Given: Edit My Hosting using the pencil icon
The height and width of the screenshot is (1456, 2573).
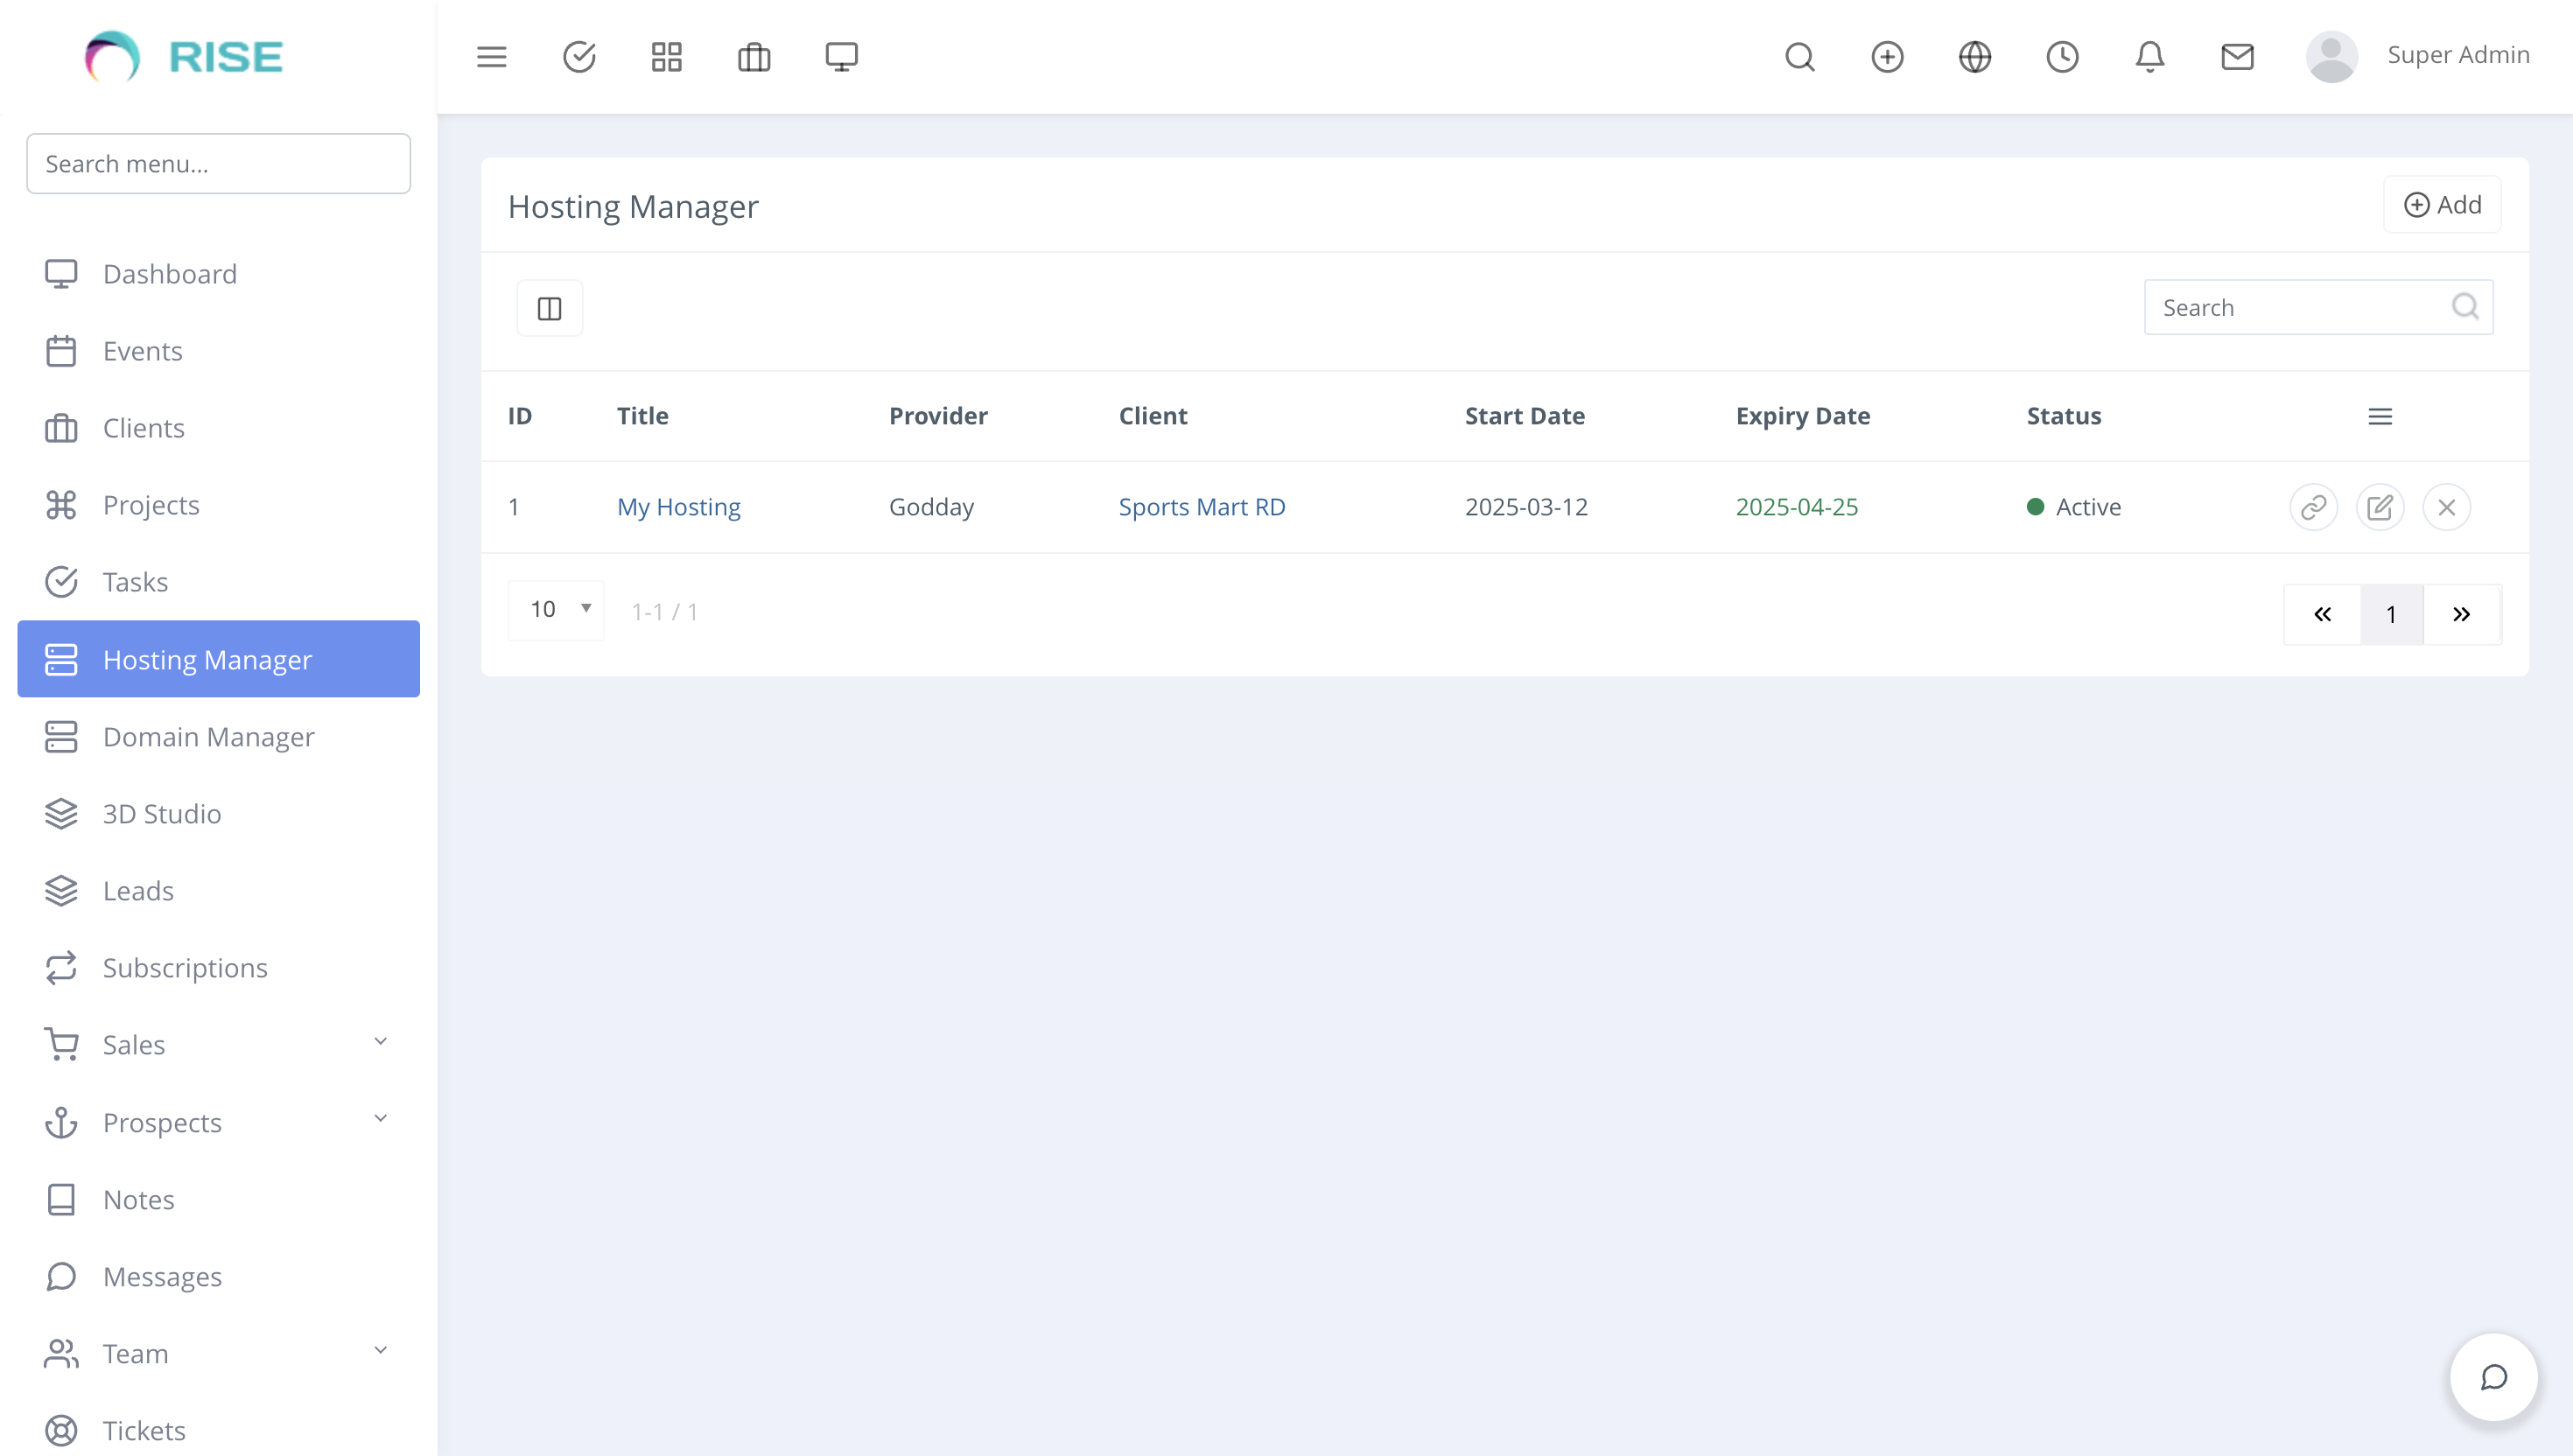Looking at the screenshot, I should point(2380,507).
